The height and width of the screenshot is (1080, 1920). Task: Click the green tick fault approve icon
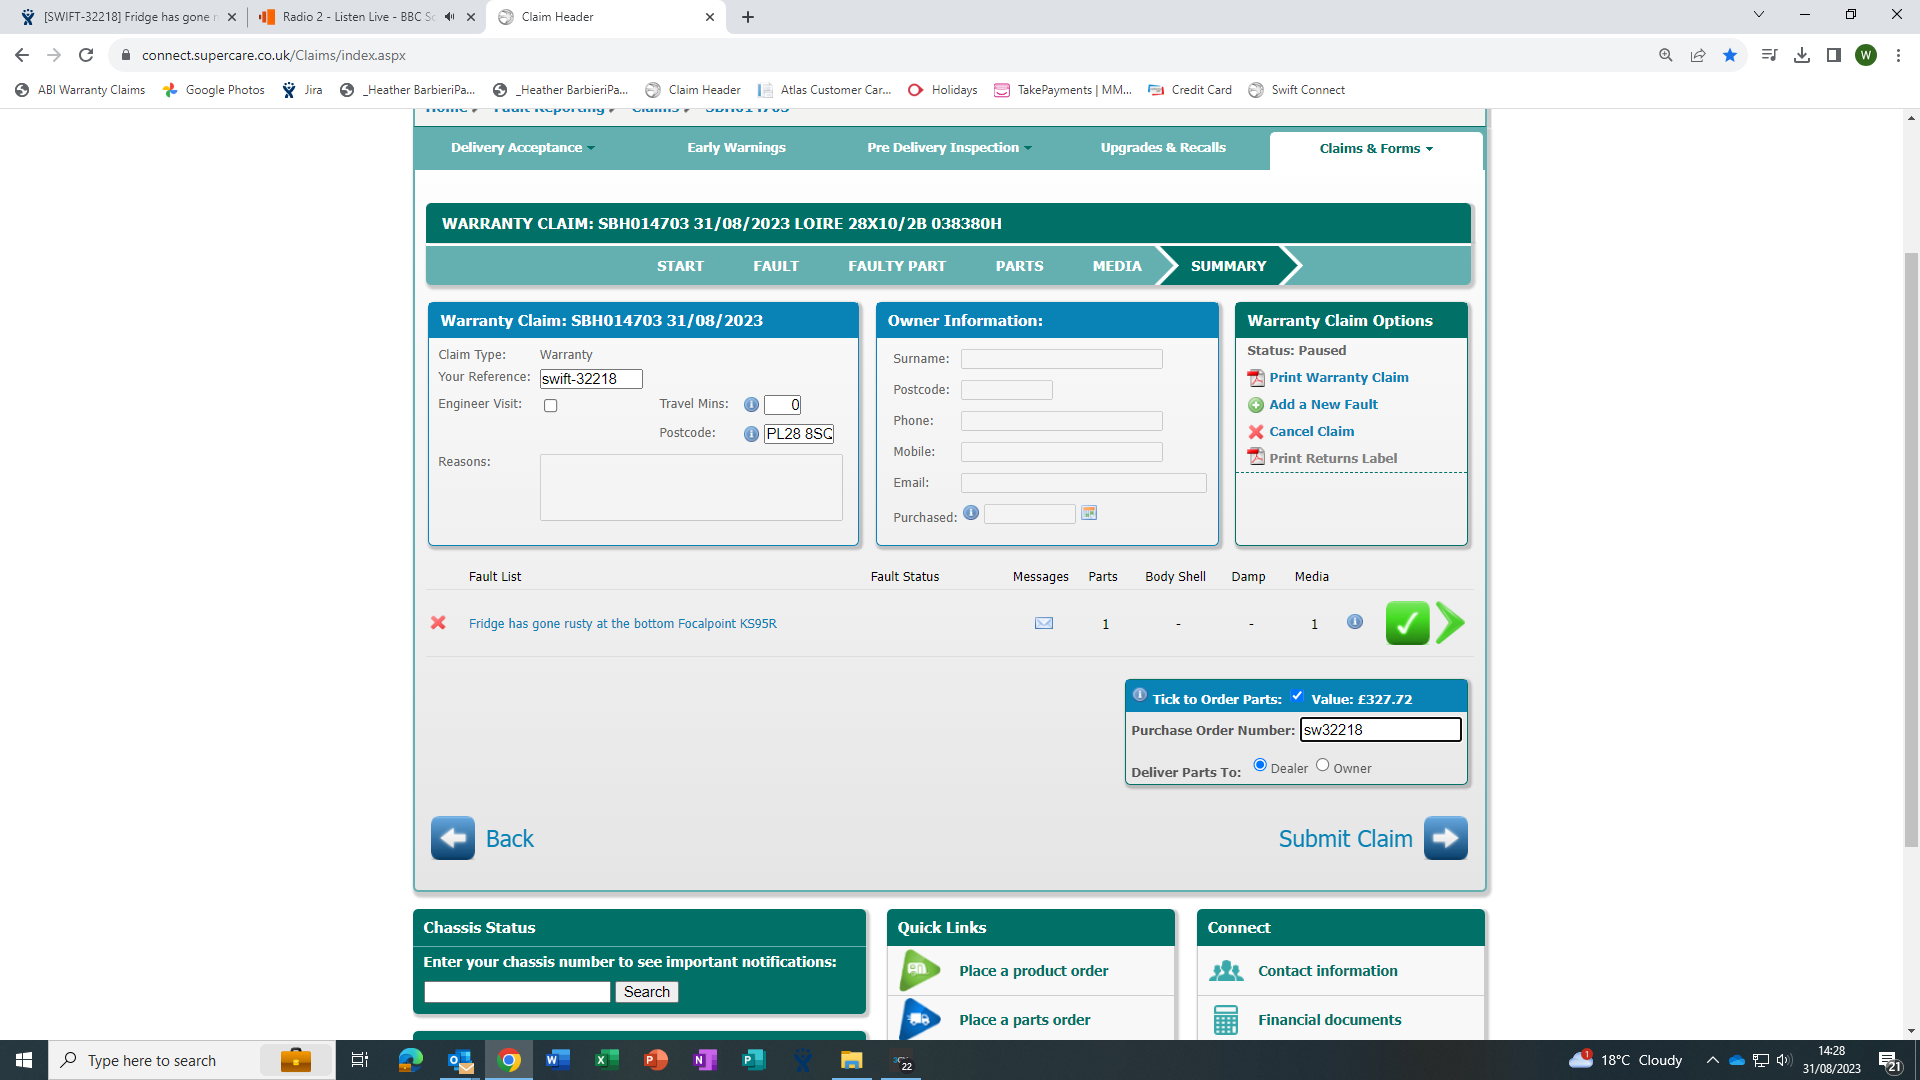(1407, 623)
